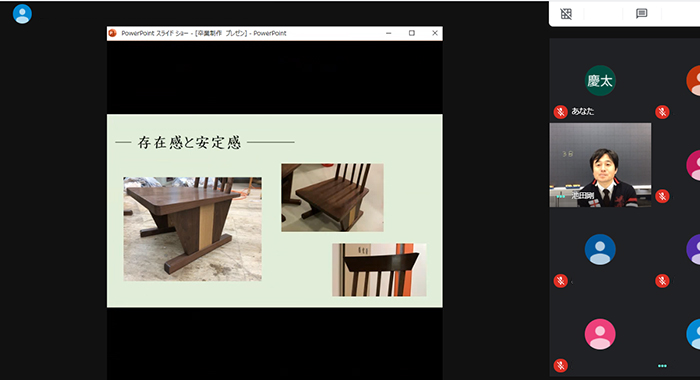This screenshot has height=380, width=700.
Task: Click the PowerPoint logo in the title bar
Action: click(112, 33)
